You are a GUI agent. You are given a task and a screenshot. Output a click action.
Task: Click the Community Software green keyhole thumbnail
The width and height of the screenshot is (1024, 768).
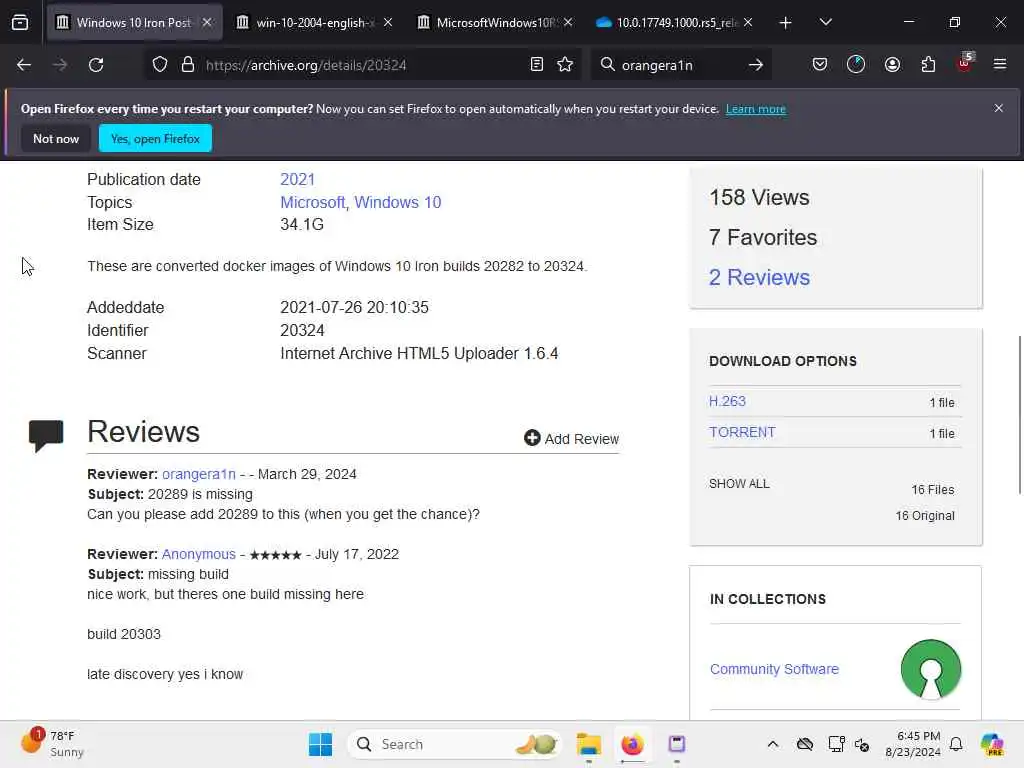click(931, 669)
